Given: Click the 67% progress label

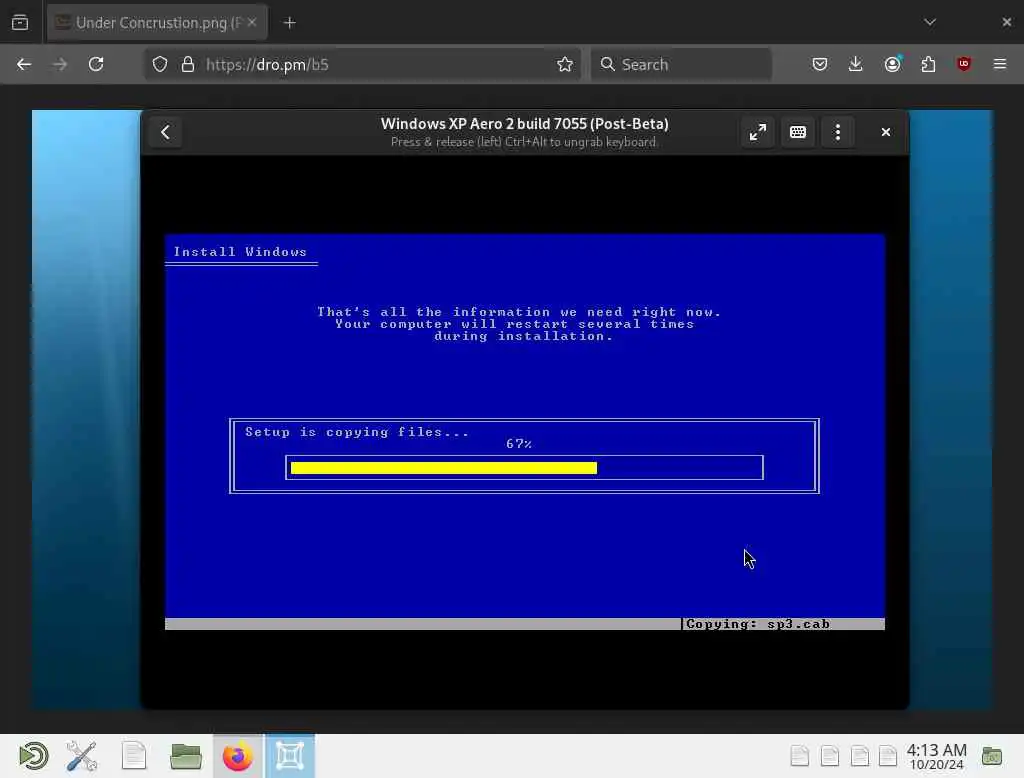Looking at the screenshot, I should pos(519,444).
